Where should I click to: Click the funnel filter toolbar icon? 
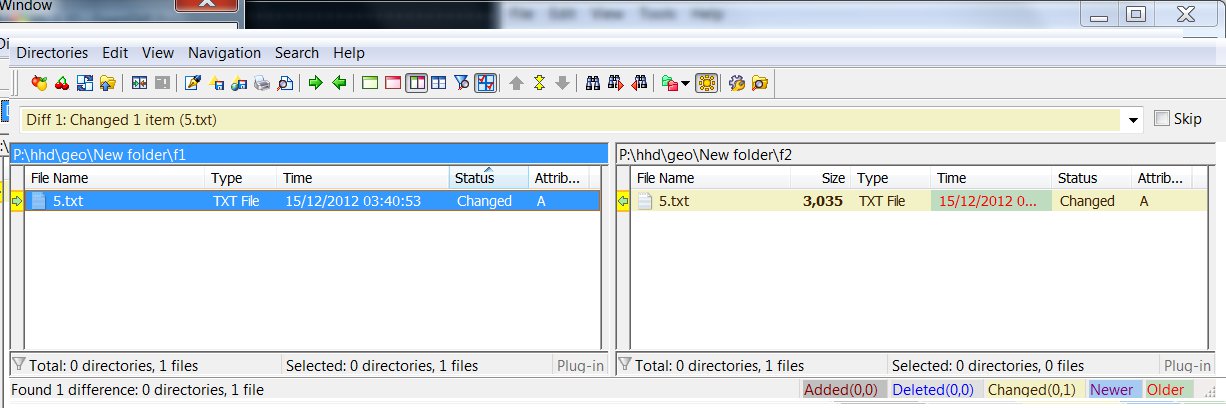pyautogui.click(x=462, y=83)
